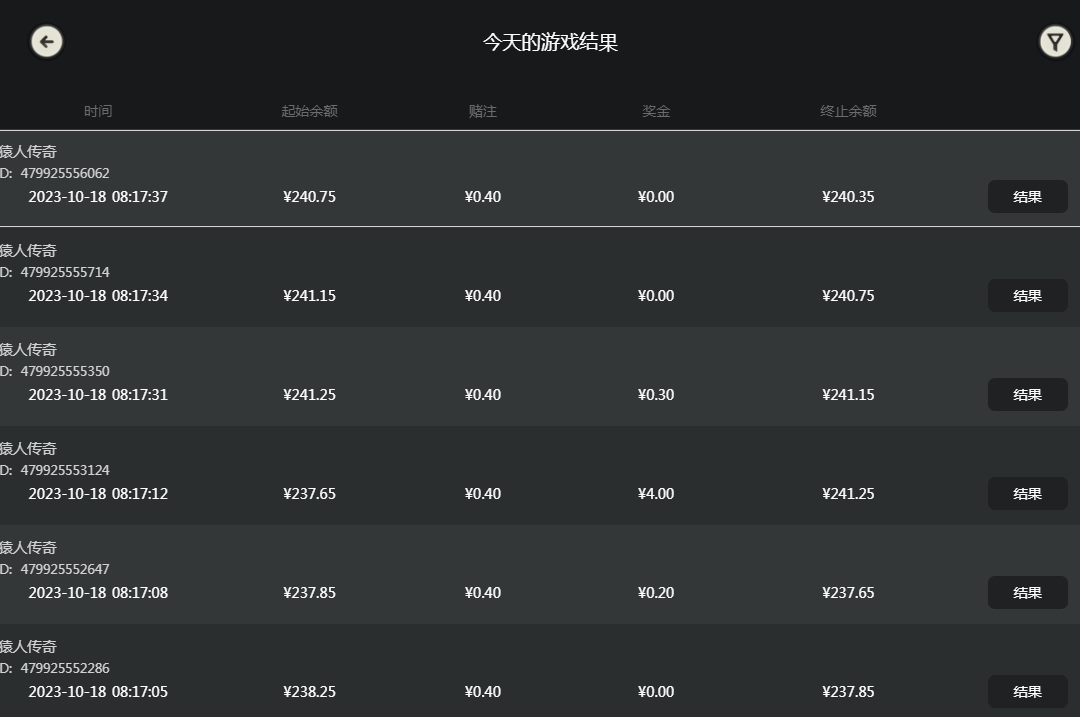
Task: Open the filter funnel icon
Action: click(1054, 41)
